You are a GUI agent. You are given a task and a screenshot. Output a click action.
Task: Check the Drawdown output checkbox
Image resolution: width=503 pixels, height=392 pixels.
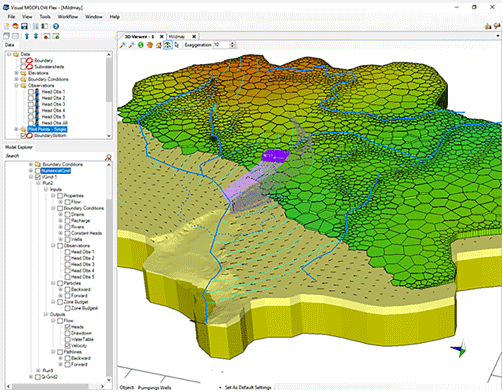68,334
